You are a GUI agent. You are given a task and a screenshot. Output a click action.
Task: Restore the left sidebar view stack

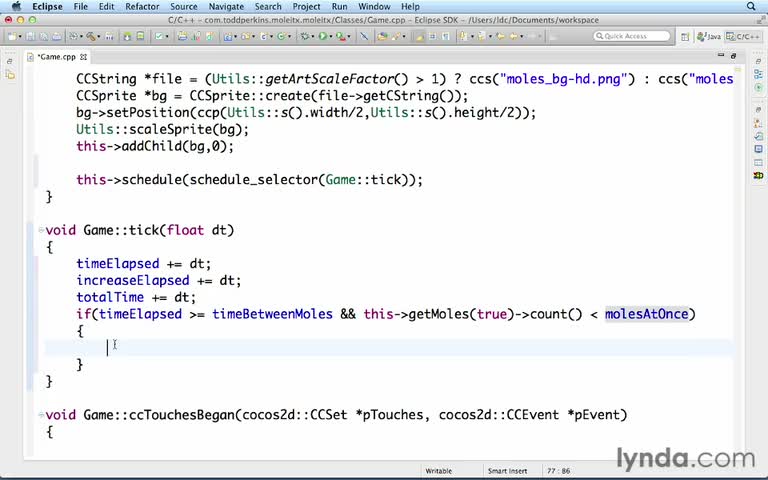tap(9, 62)
